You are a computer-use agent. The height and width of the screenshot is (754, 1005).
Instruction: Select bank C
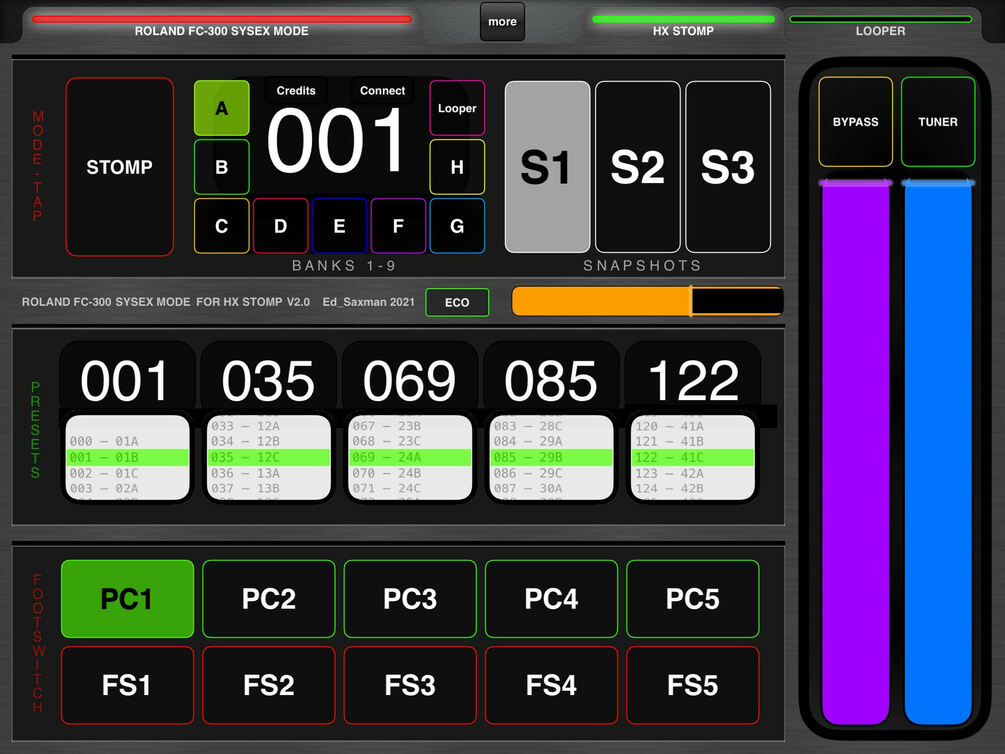222,226
